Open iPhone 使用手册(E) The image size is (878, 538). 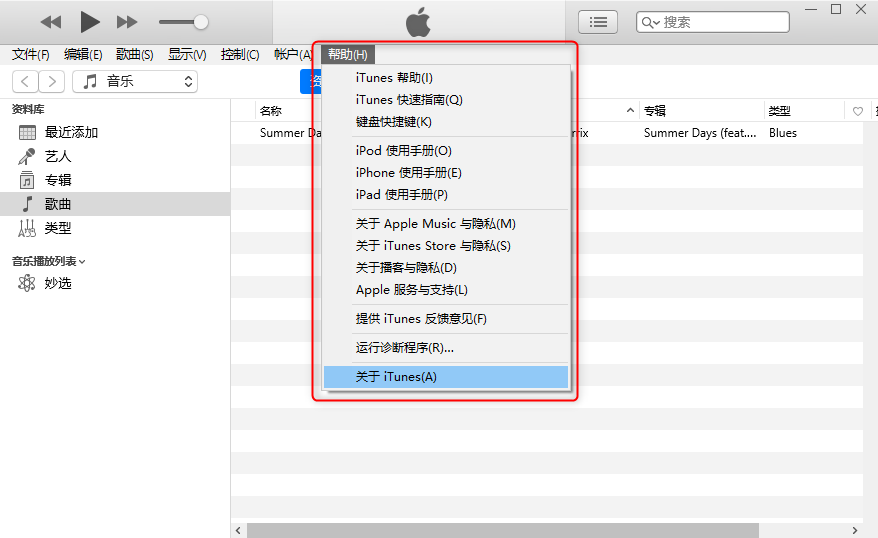[446, 172]
